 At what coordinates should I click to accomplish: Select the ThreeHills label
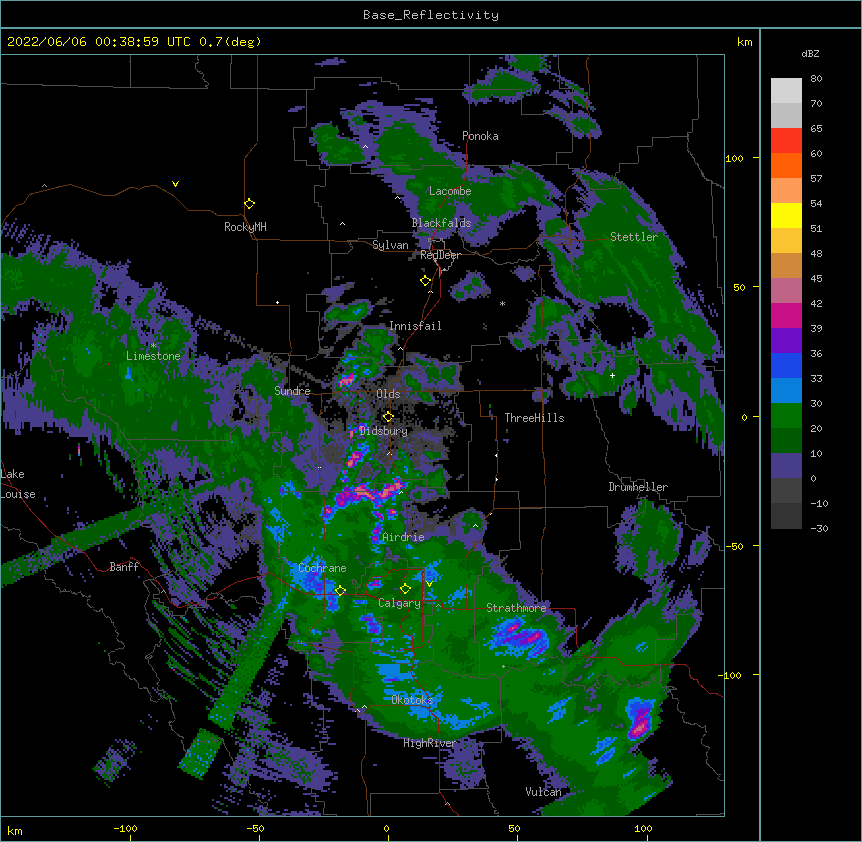534,418
